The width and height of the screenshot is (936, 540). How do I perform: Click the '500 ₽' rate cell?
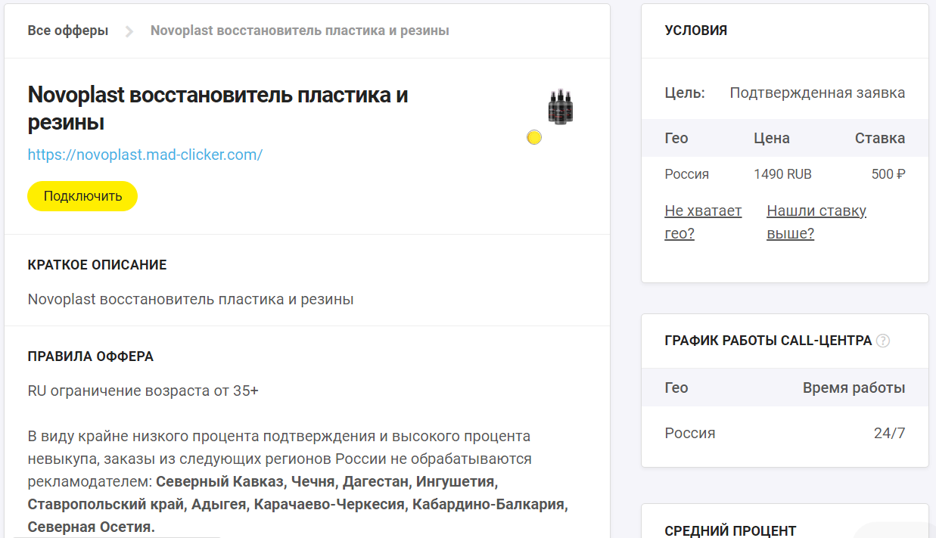pyautogui.click(x=888, y=174)
